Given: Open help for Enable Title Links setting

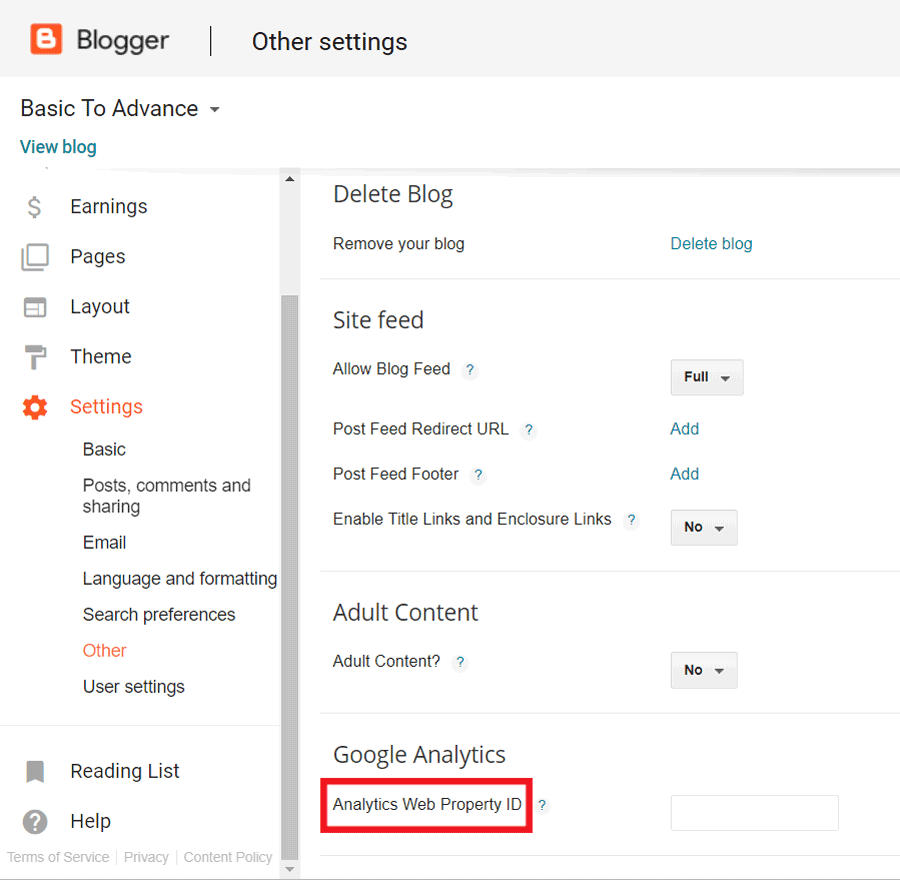Looking at the screenshot, I should tap(631, 520).
